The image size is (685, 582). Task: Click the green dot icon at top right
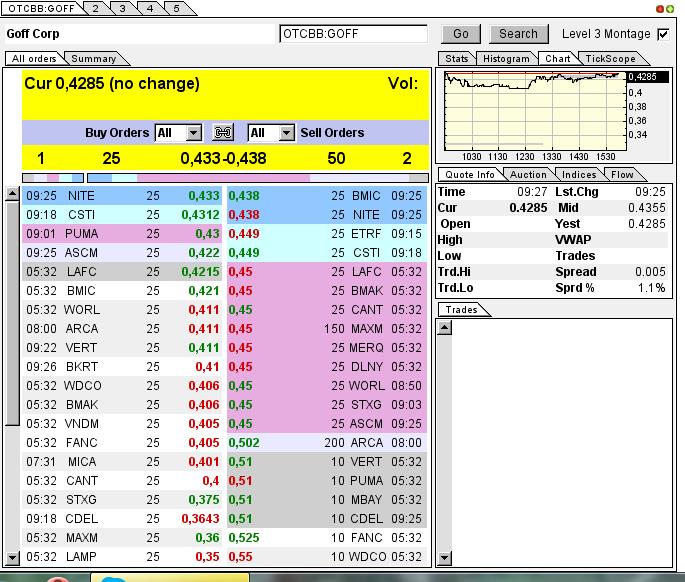(x=669, y=9)
